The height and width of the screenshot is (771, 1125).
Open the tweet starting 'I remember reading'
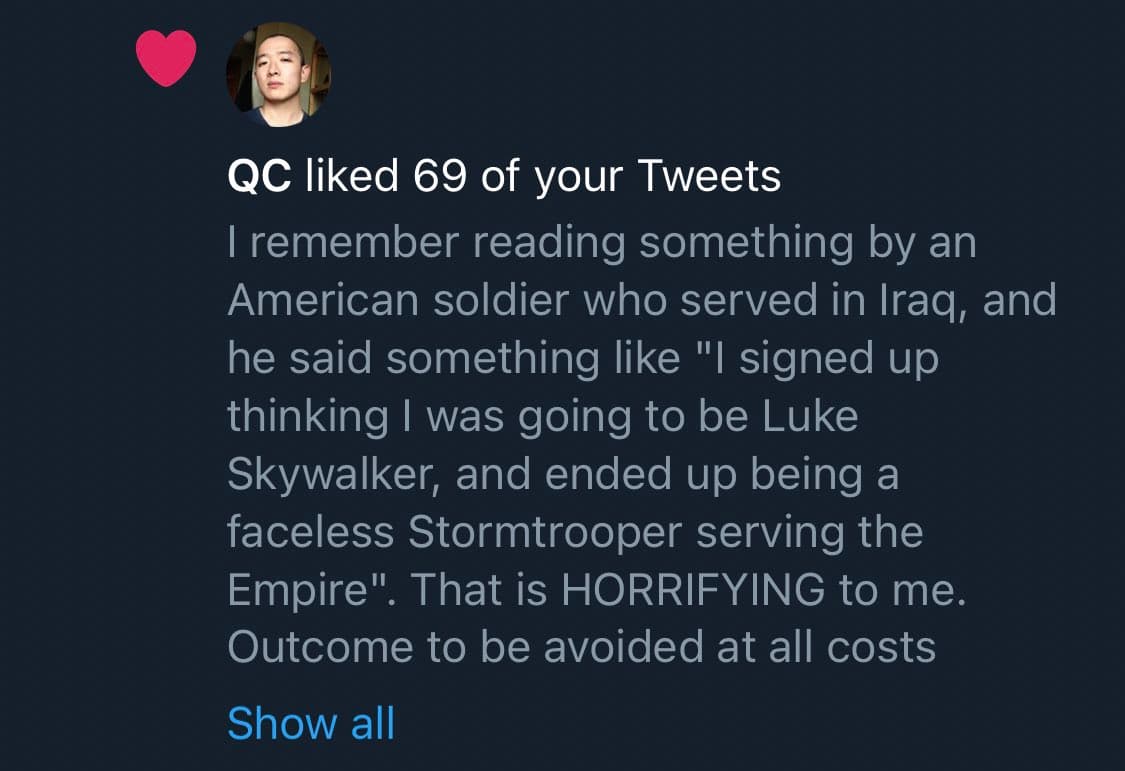(x=600, y=243)
